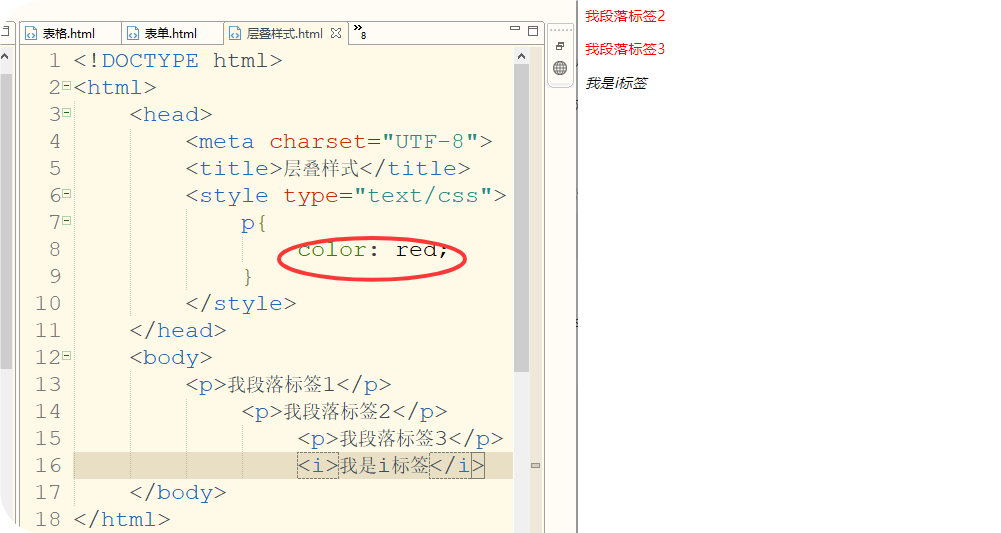Show hidden editor tabs list (»8)
The height and width of the screenshot is (533, 1001).
pyautogui.click(x=360, y=31)
